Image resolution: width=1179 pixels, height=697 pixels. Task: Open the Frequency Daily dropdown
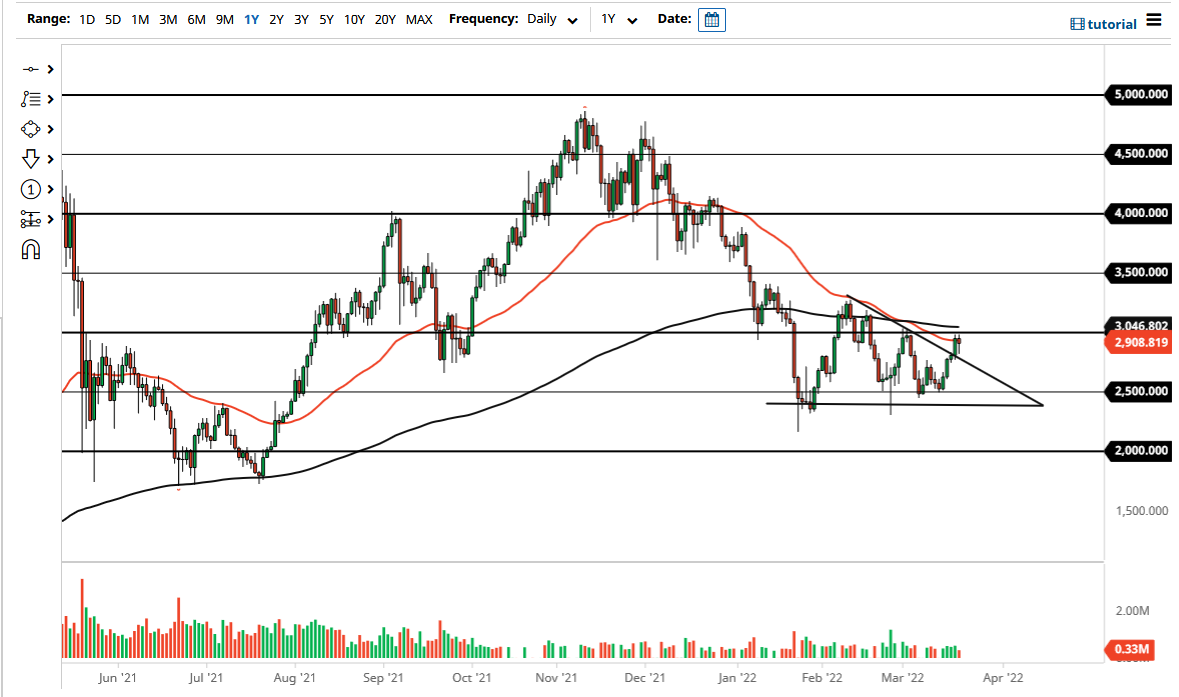[552, 20]
